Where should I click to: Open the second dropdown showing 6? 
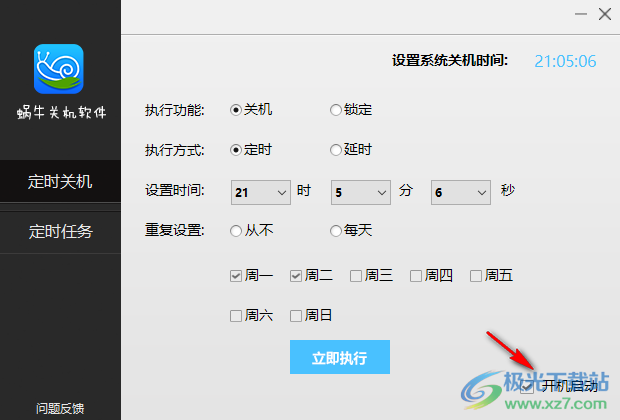click(x=461, y=193)
